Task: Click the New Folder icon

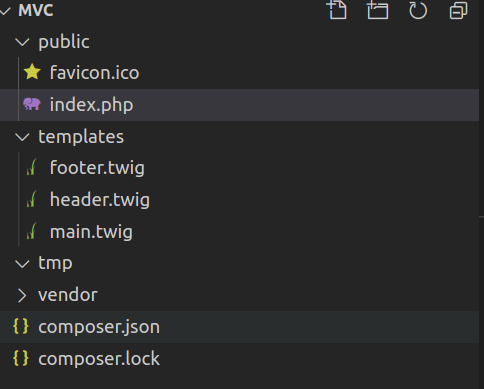Action: pos(378,10)
